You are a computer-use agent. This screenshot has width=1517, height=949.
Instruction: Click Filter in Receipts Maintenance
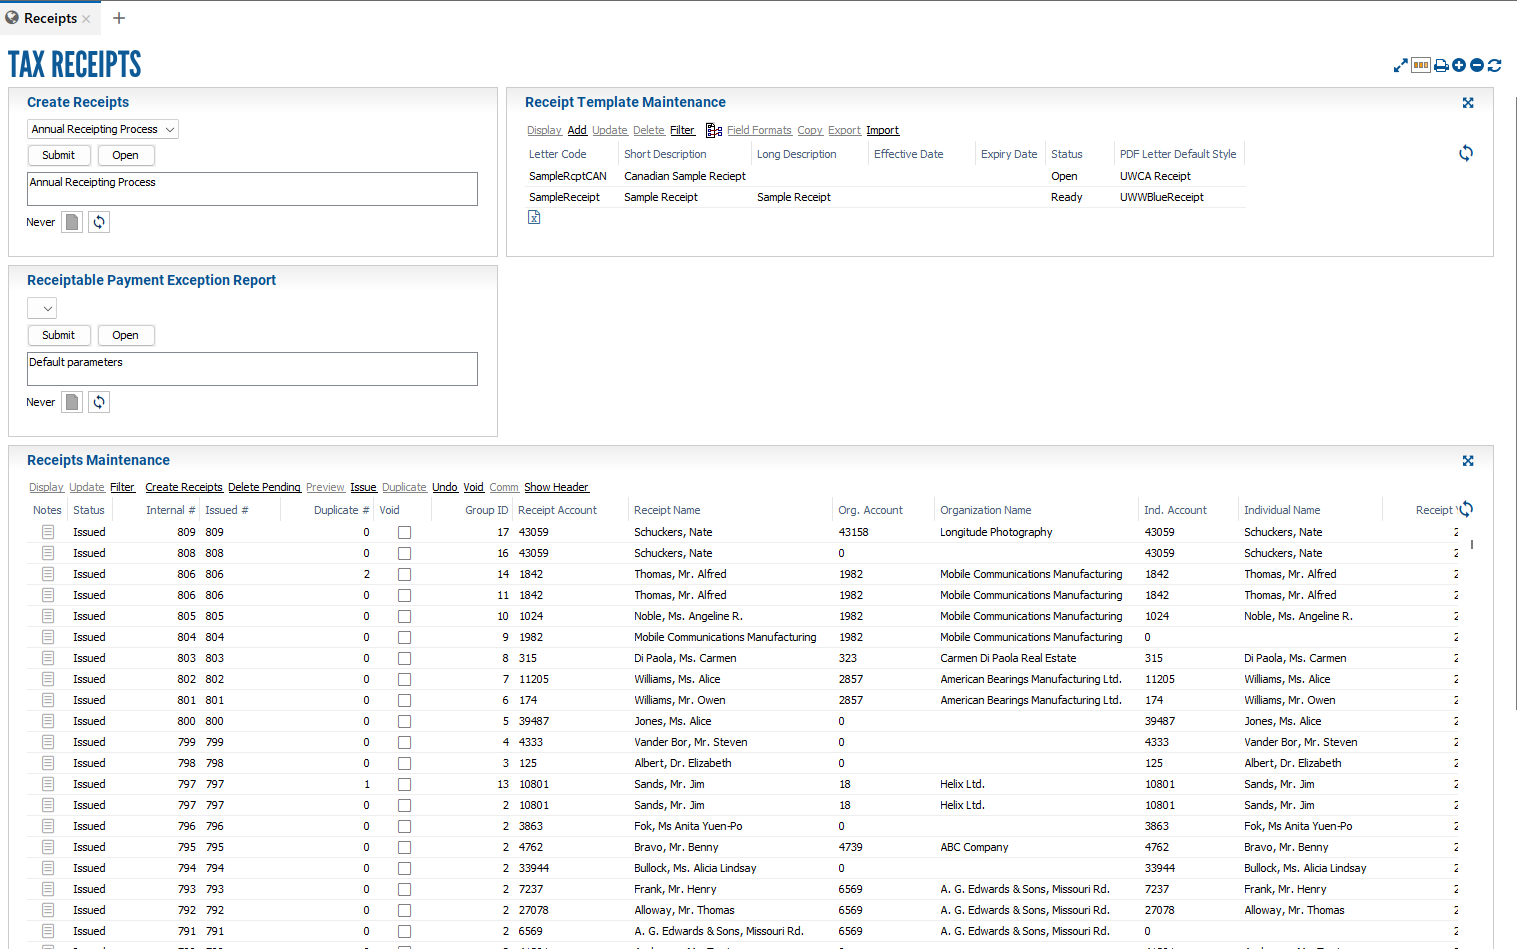tap(122, 487)
